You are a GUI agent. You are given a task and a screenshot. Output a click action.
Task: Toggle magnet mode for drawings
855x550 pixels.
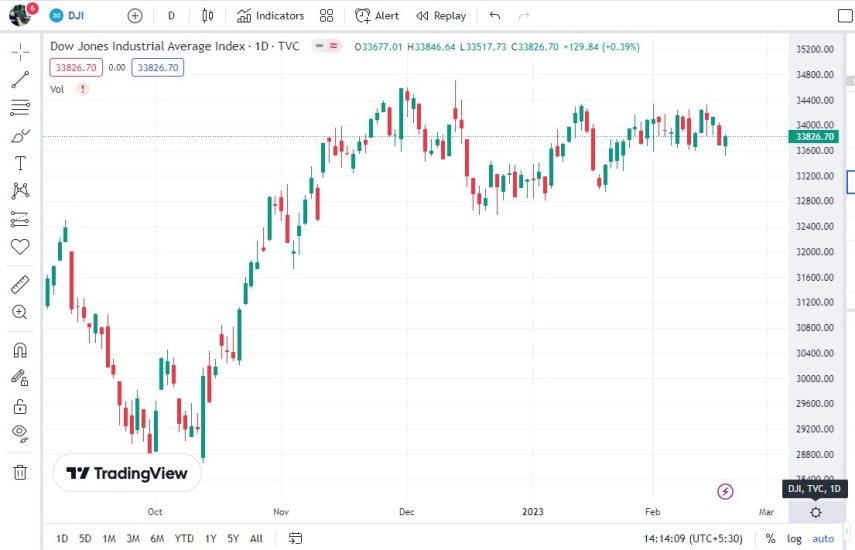point(20,350)
